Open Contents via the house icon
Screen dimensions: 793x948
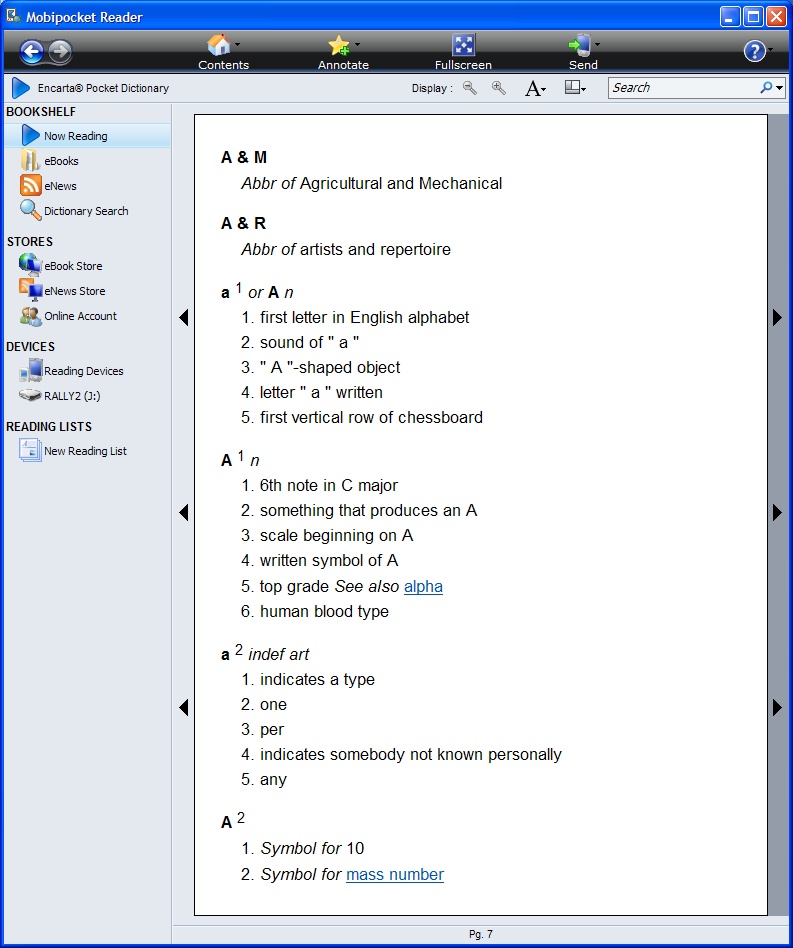[x=218, y=45]
